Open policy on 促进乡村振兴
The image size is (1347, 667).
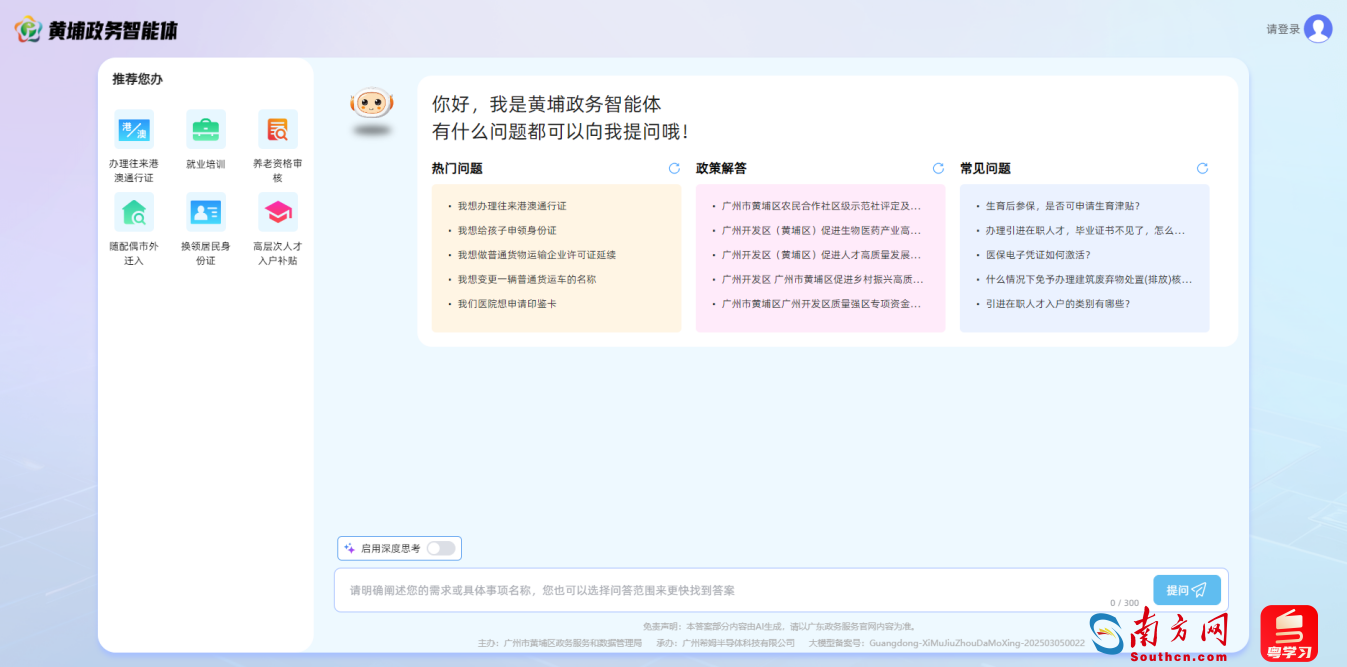(821, 279)
